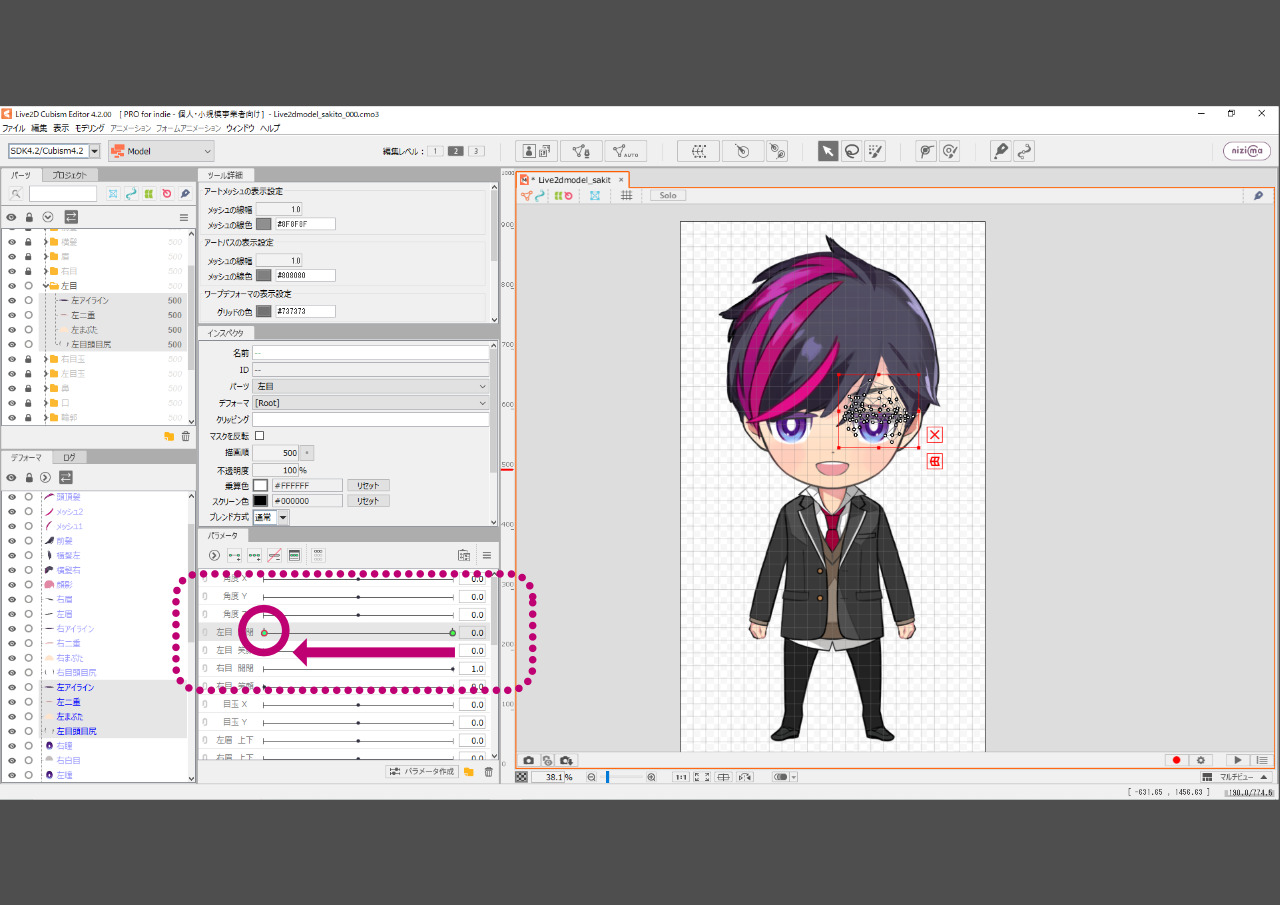Screen dimensions: 1280x905
Task: Click the パラメータ作成 button
Action: coord(422,772)
